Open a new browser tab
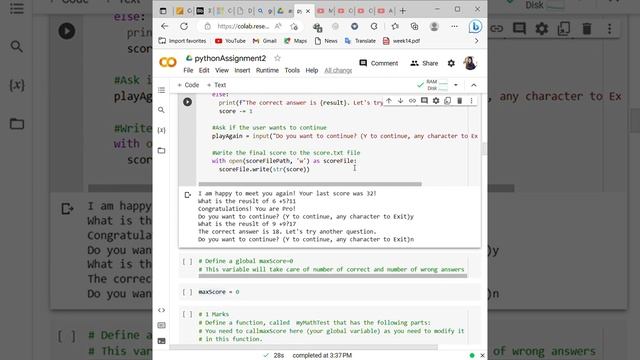 point(403,11)
